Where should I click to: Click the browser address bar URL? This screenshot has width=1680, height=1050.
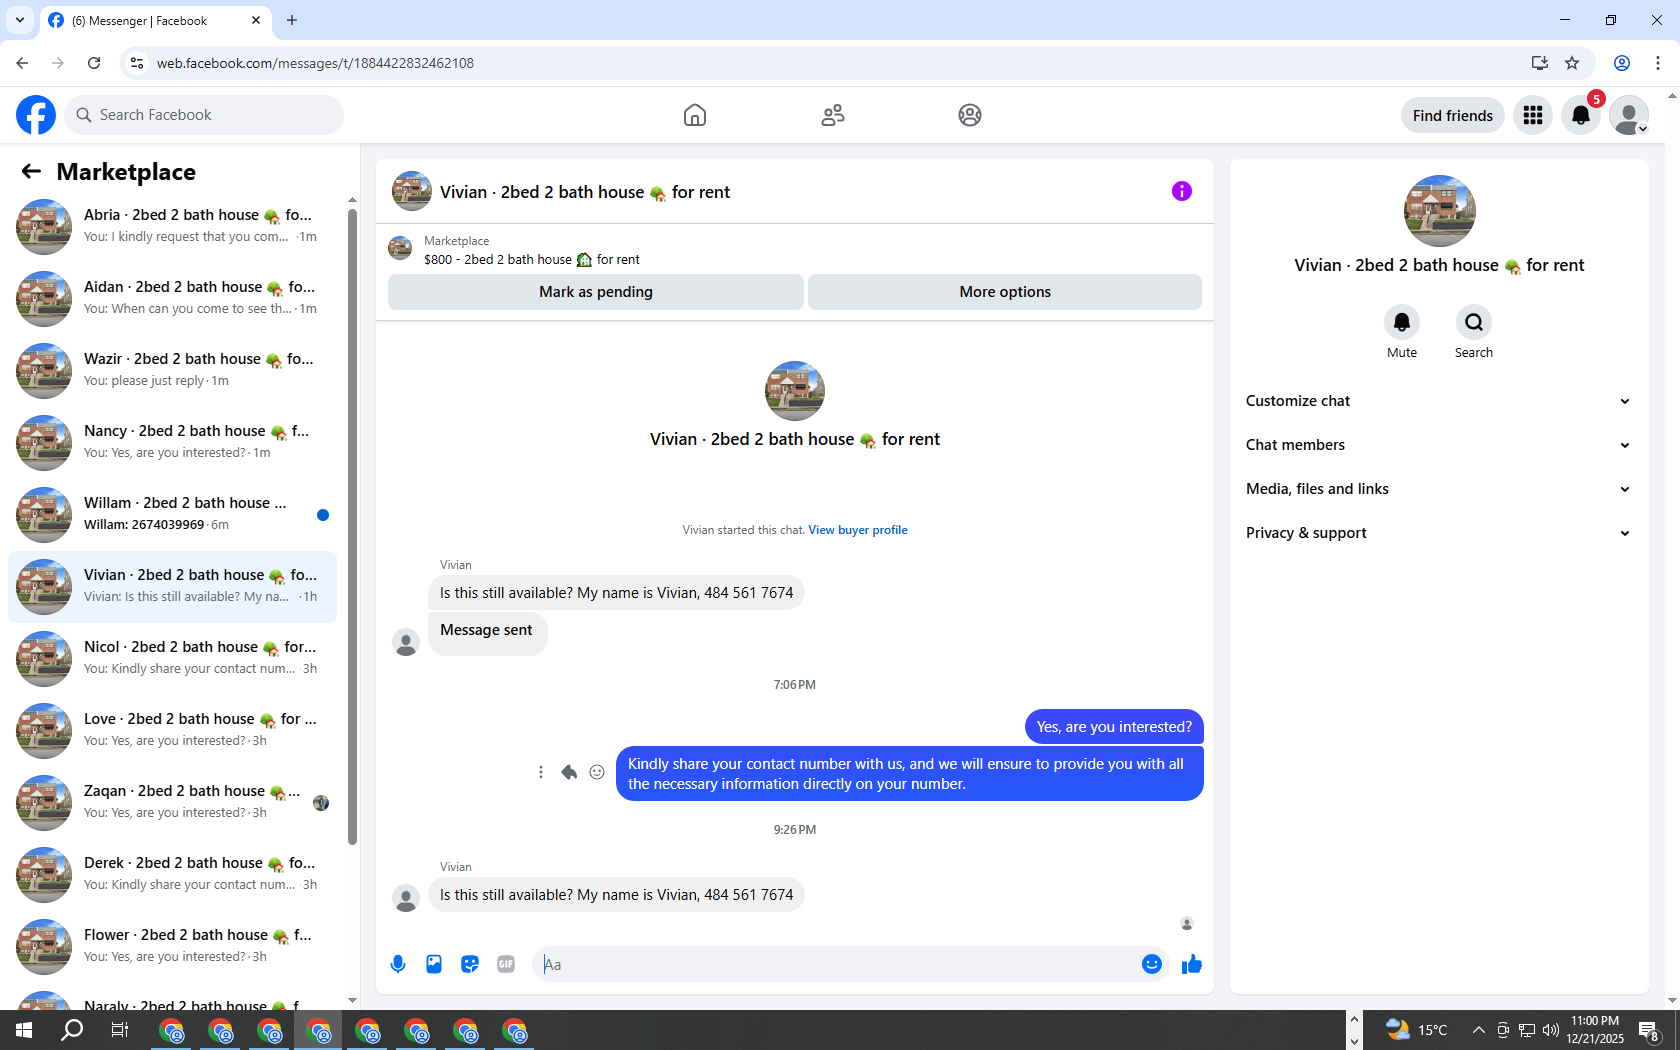click(x=315, y=63)
